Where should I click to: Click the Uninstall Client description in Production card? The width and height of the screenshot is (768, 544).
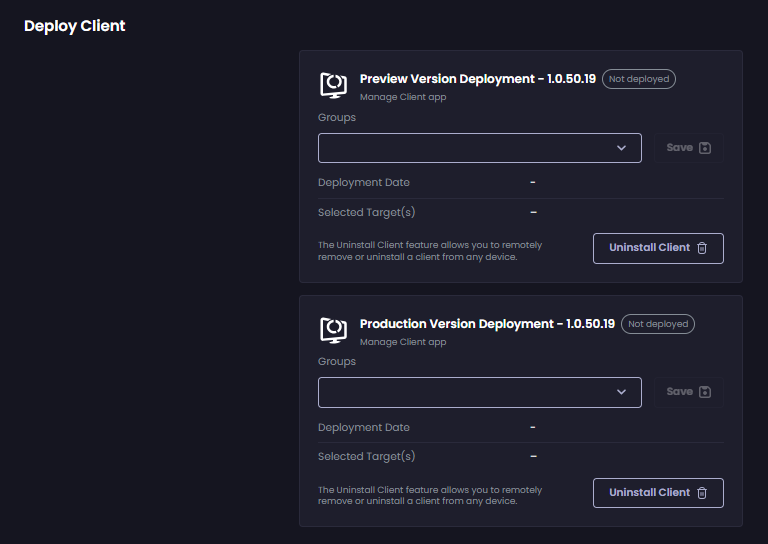[x=430, y=495]
